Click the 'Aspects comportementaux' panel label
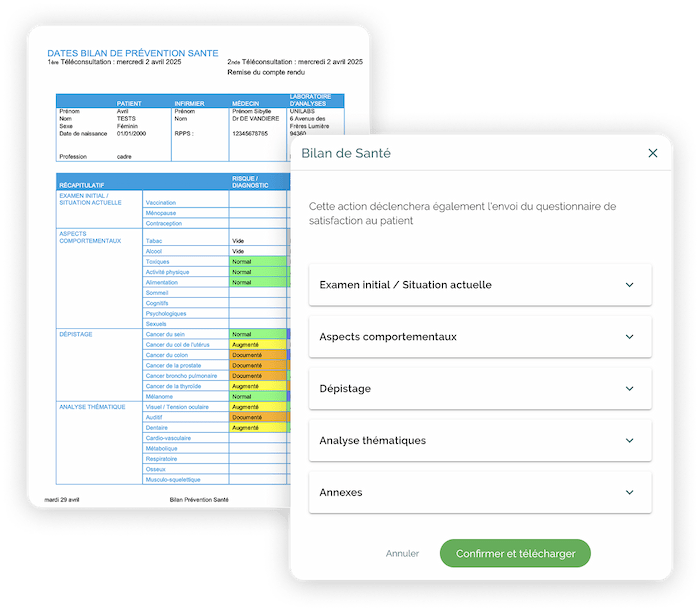 tap(388, 337)
